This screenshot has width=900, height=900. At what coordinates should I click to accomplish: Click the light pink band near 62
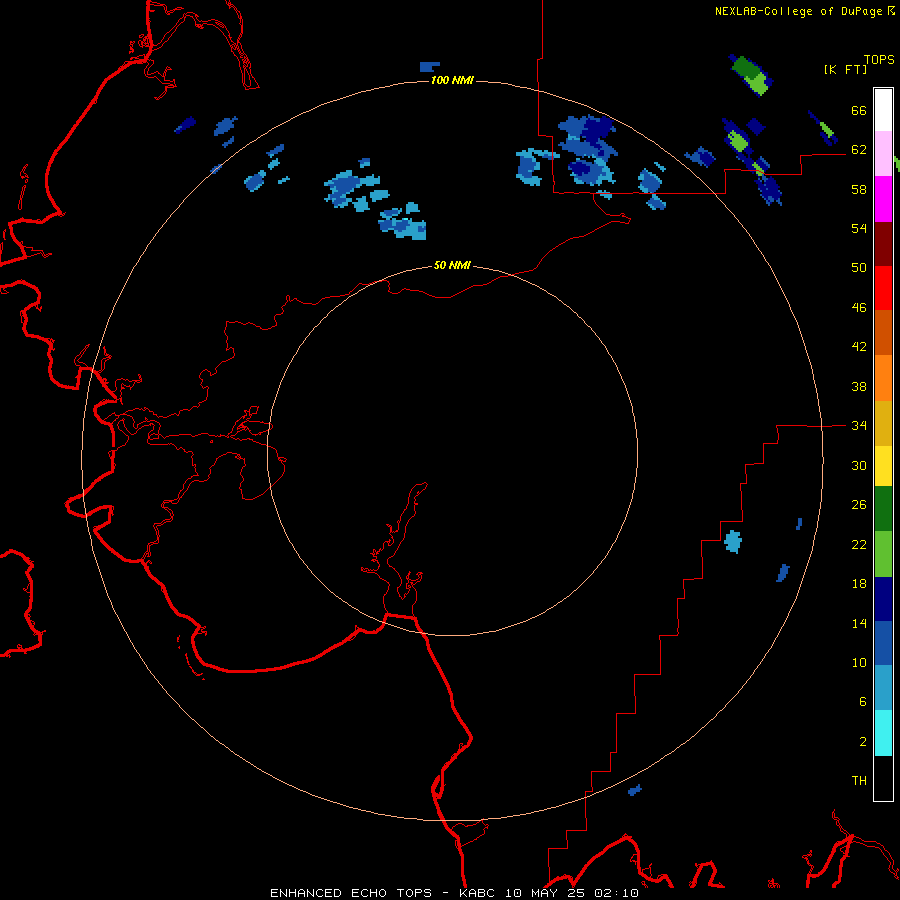pos(883,153)
